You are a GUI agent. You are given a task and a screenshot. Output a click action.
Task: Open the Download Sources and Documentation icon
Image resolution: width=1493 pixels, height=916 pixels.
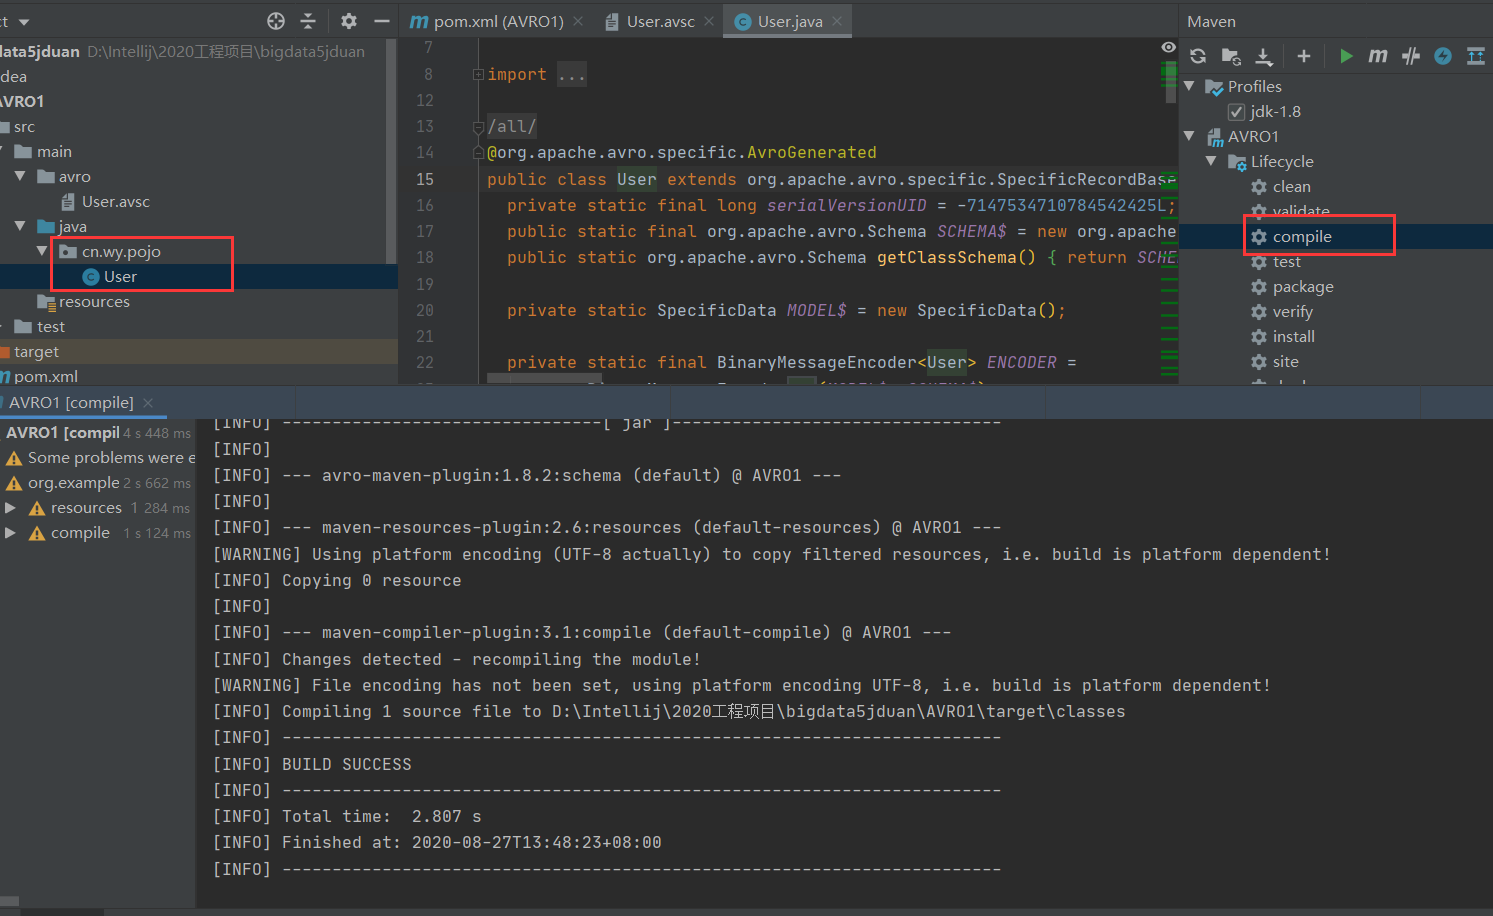point(1263,56)
